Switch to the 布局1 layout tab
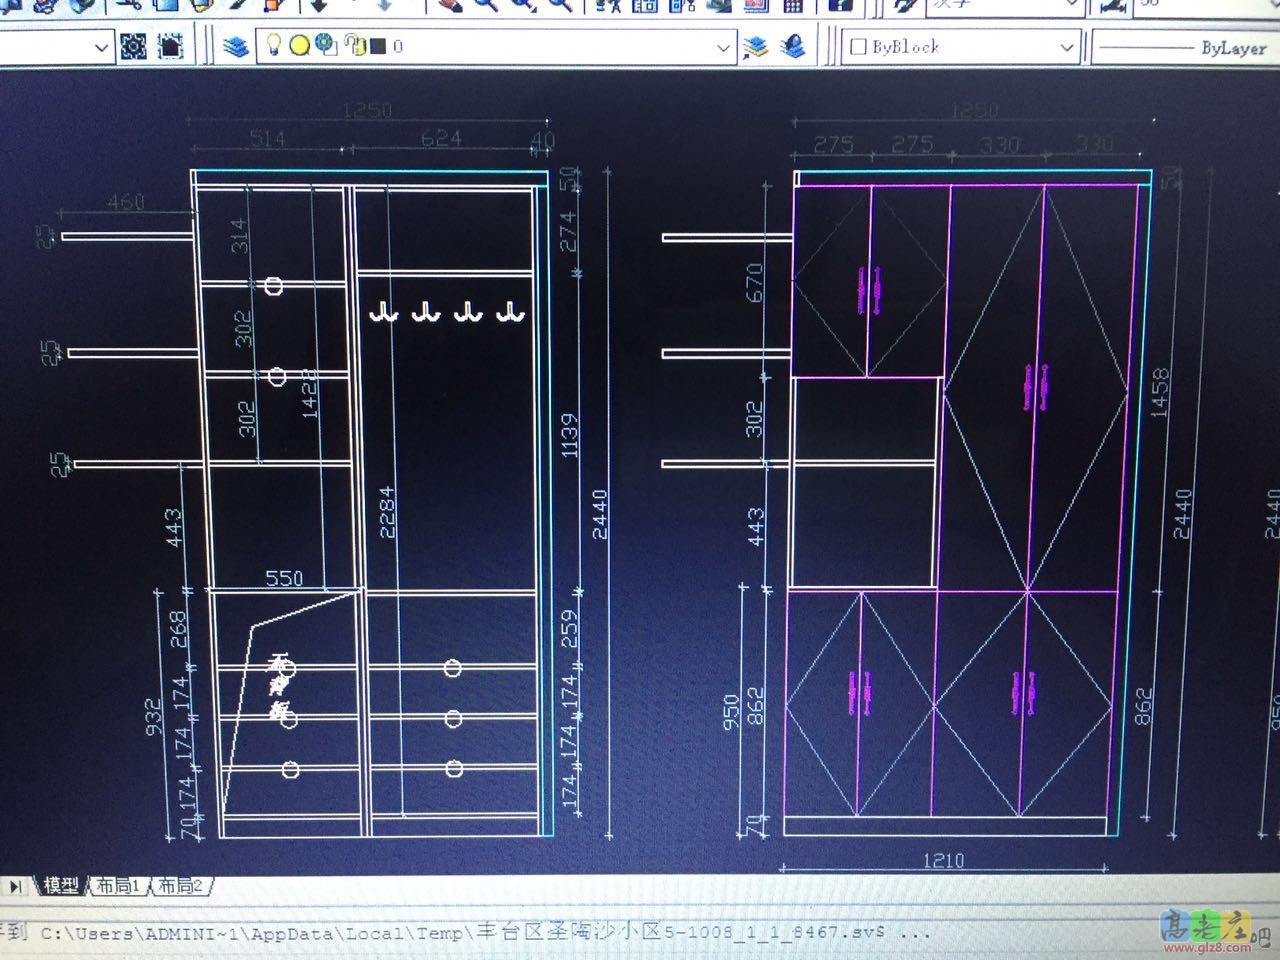The width and height of the screenshot is (1280, 960). click(118, 886)
